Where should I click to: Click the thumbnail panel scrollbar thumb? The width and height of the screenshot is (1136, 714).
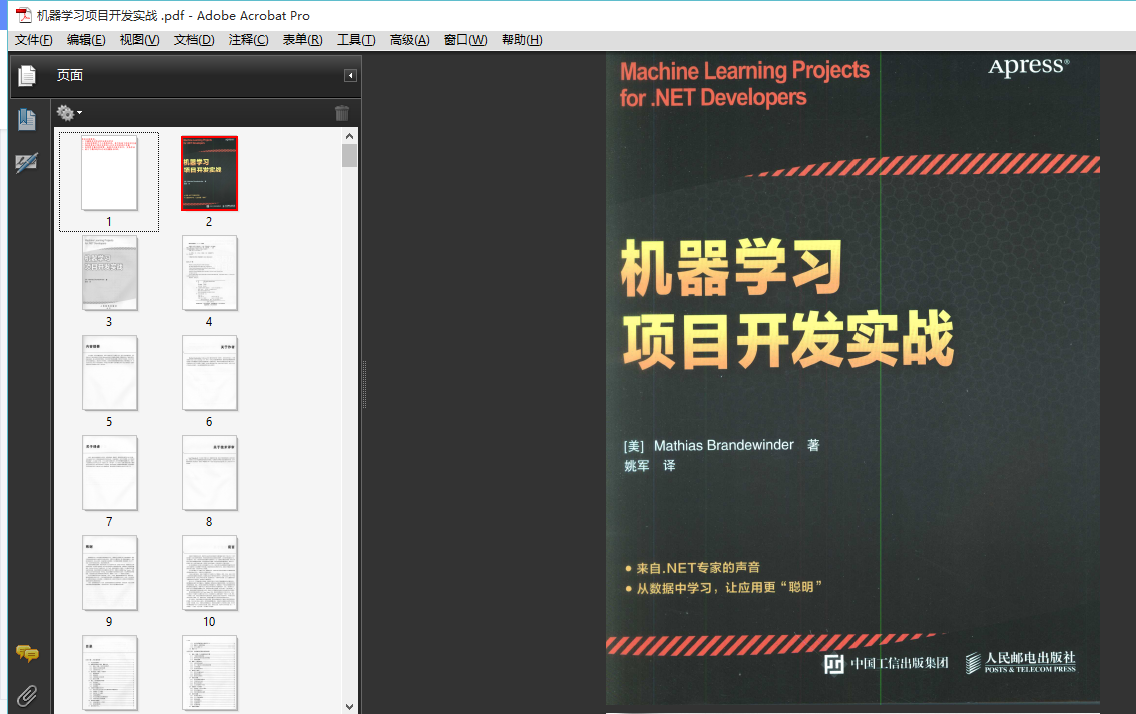(x=349, y=155)
